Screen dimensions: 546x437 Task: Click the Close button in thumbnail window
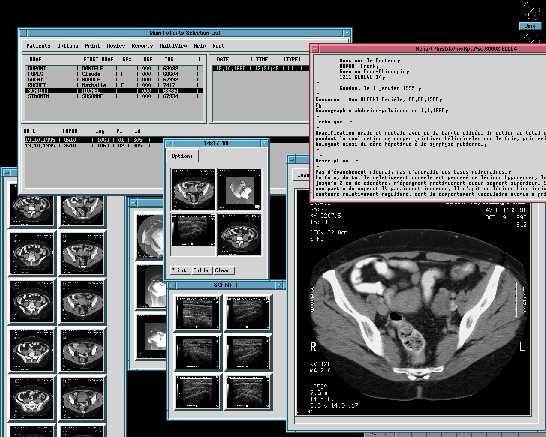(223, 270)
